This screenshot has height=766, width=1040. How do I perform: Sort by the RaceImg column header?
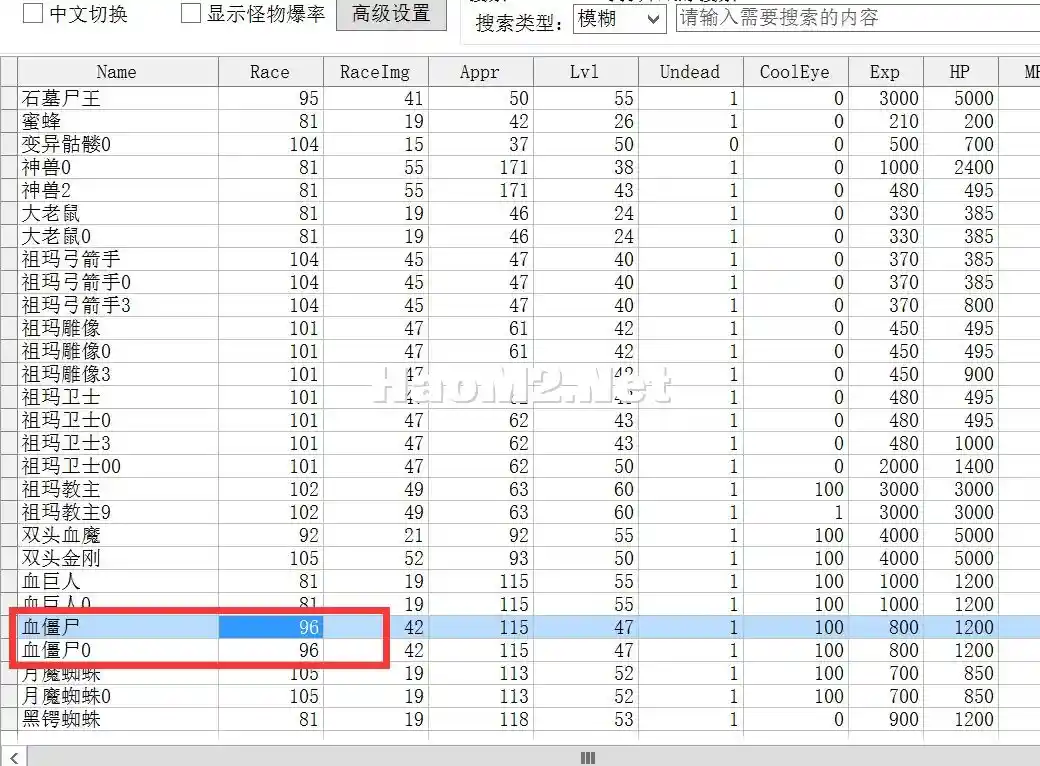[375, 72]
